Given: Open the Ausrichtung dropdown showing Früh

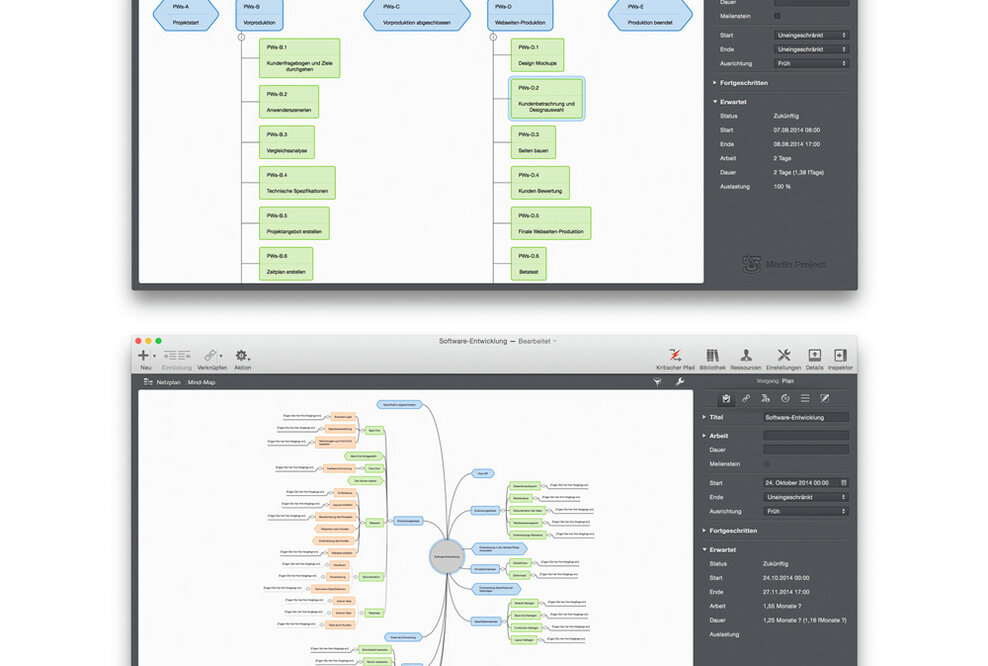Looking at the screenshot, I should point(806,511).
